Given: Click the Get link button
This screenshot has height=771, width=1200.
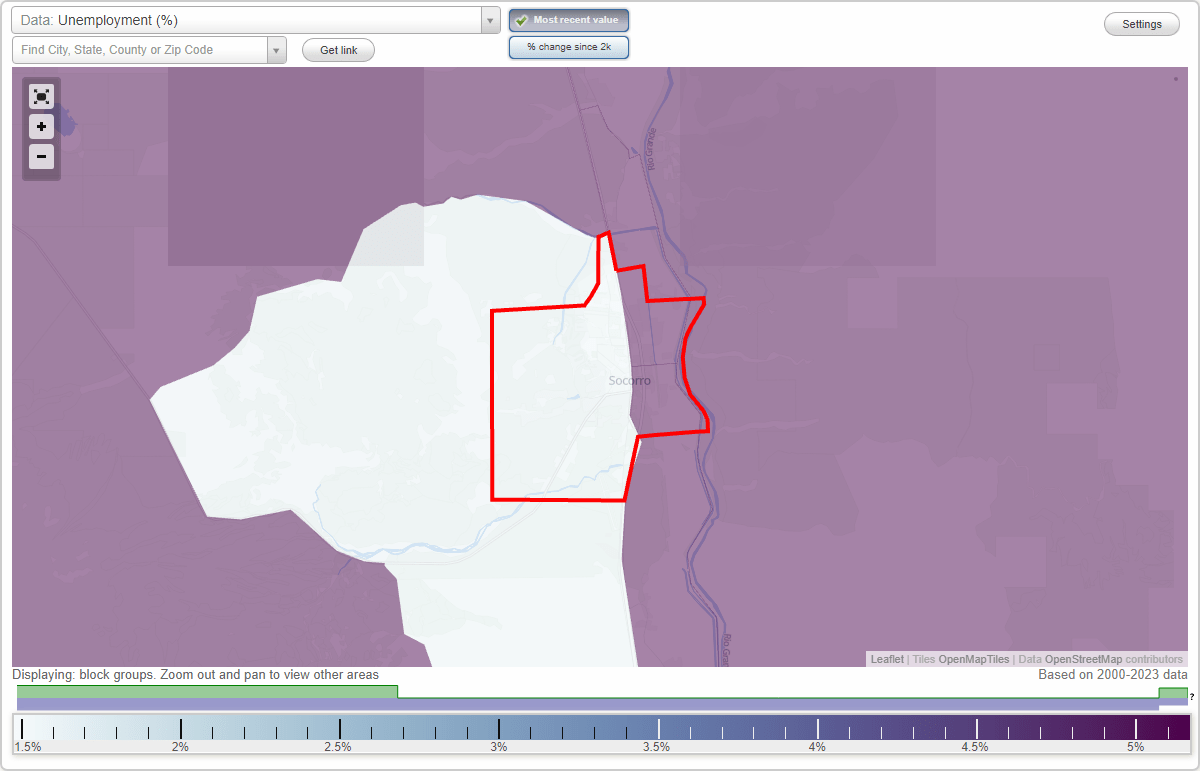Looking at the screenshot, I should click(x=337, y=49).
